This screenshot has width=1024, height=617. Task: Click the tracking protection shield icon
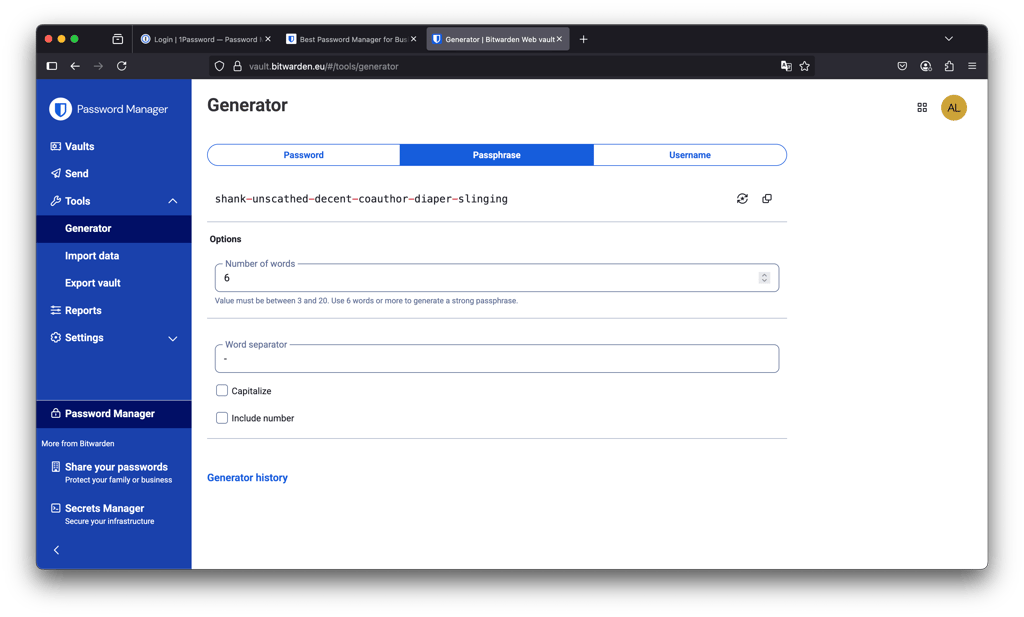[x=219, y=66]
